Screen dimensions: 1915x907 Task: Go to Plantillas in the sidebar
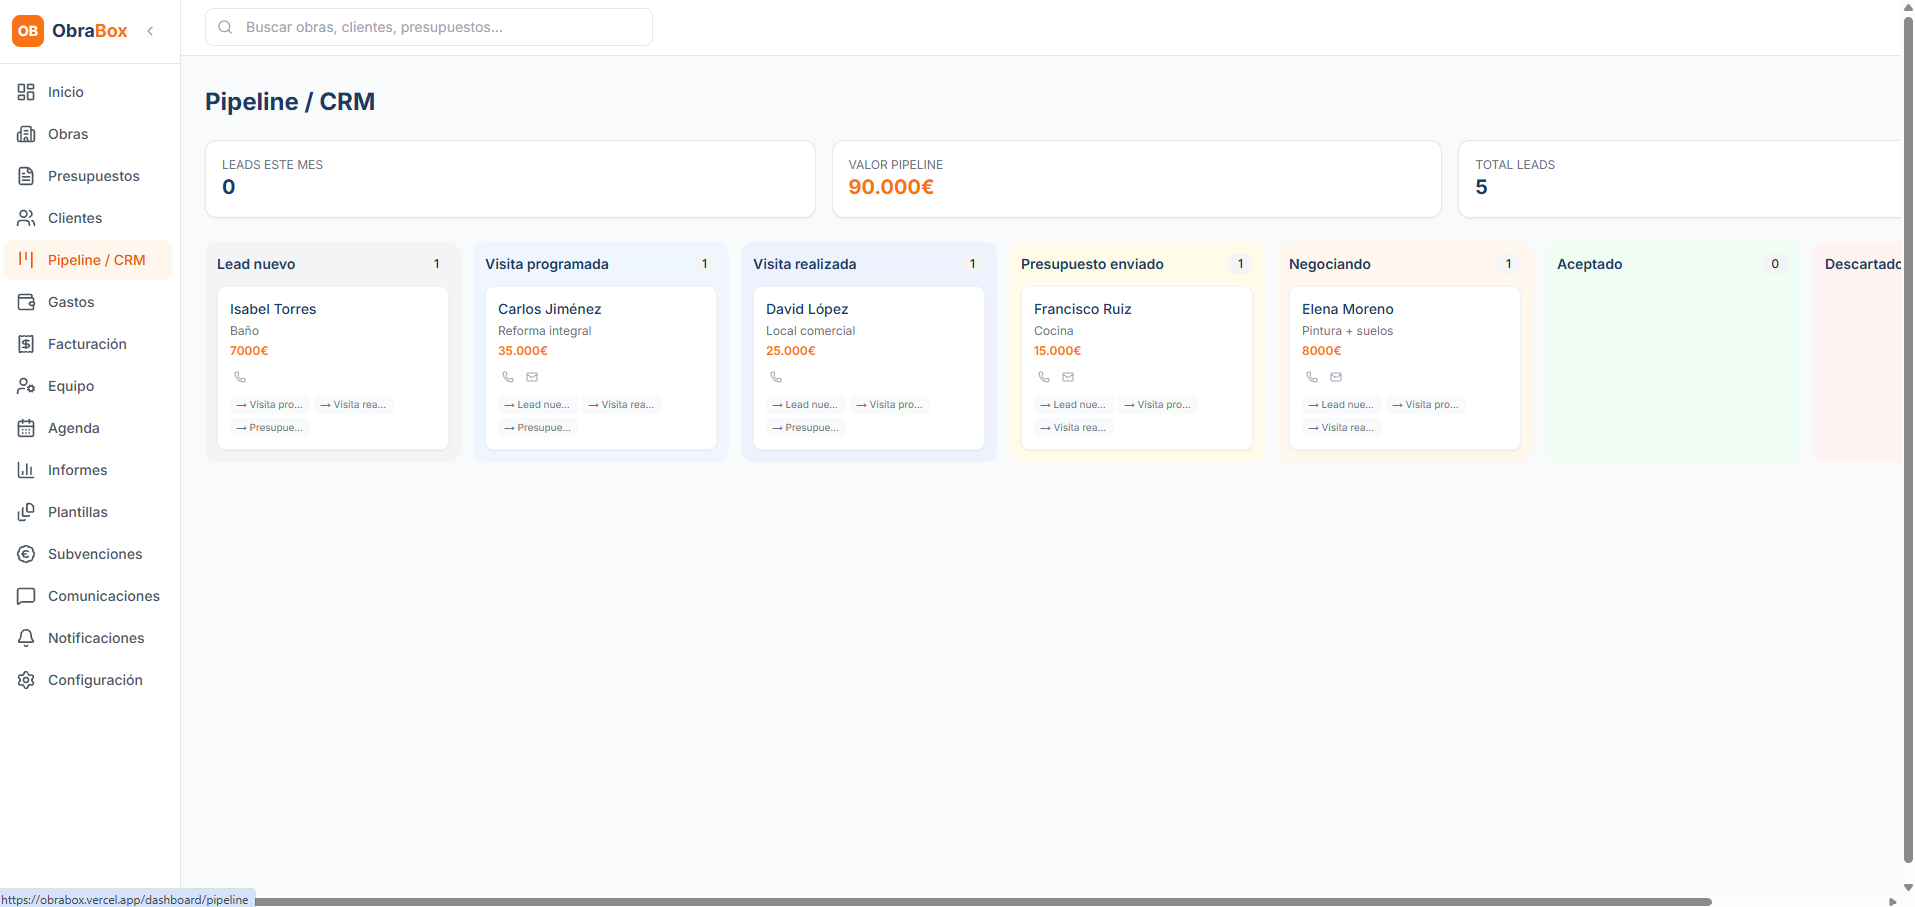[x=88, y=512]
